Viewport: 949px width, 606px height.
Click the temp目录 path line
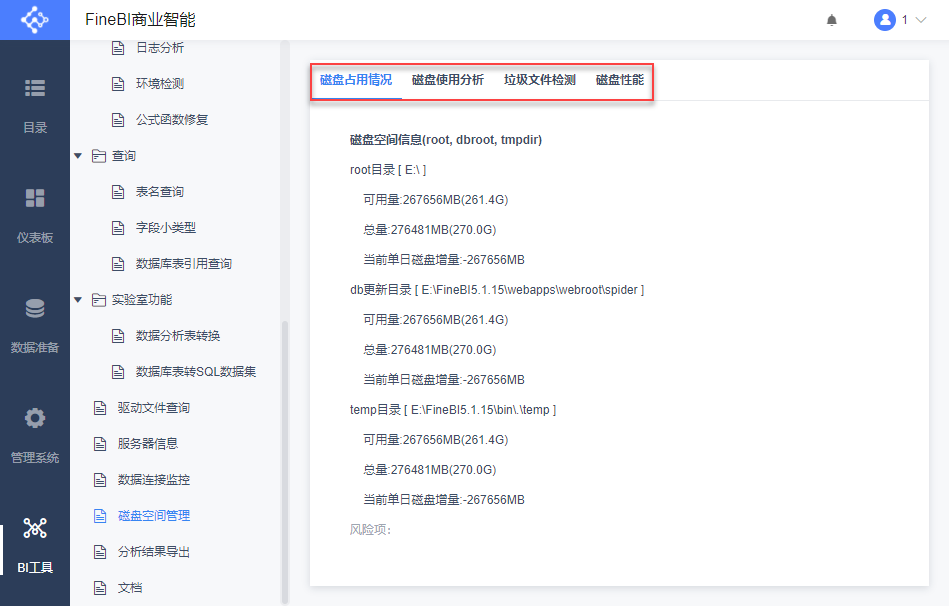[x=453, y=410]
